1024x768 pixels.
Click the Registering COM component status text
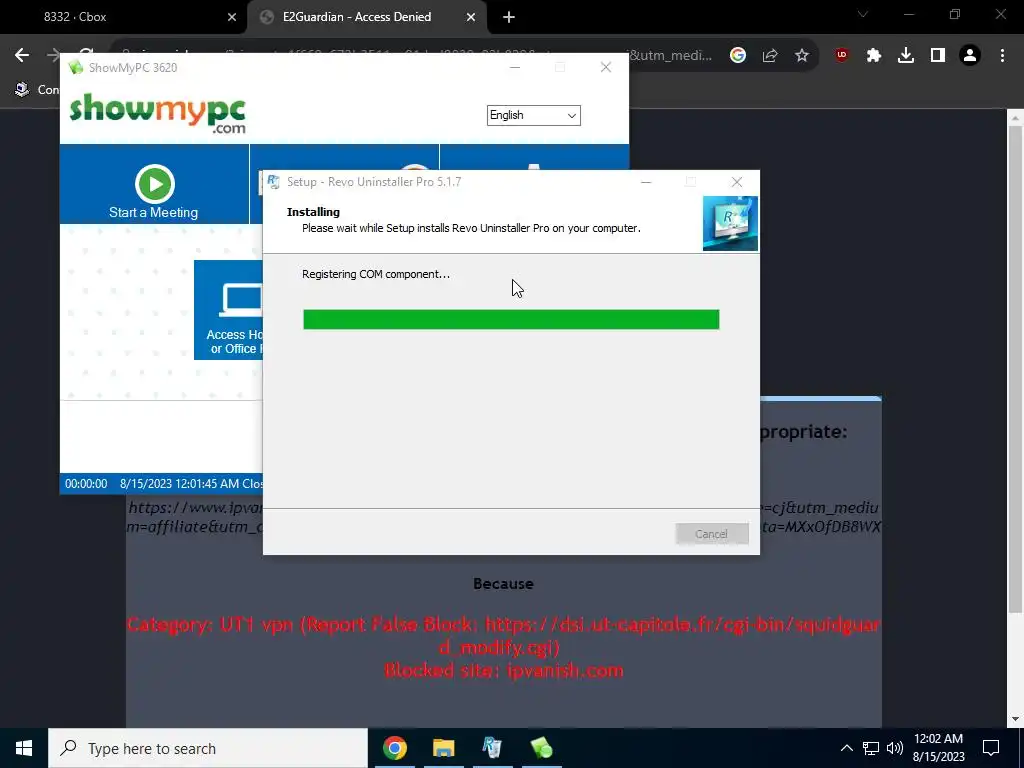coord(376,274)
